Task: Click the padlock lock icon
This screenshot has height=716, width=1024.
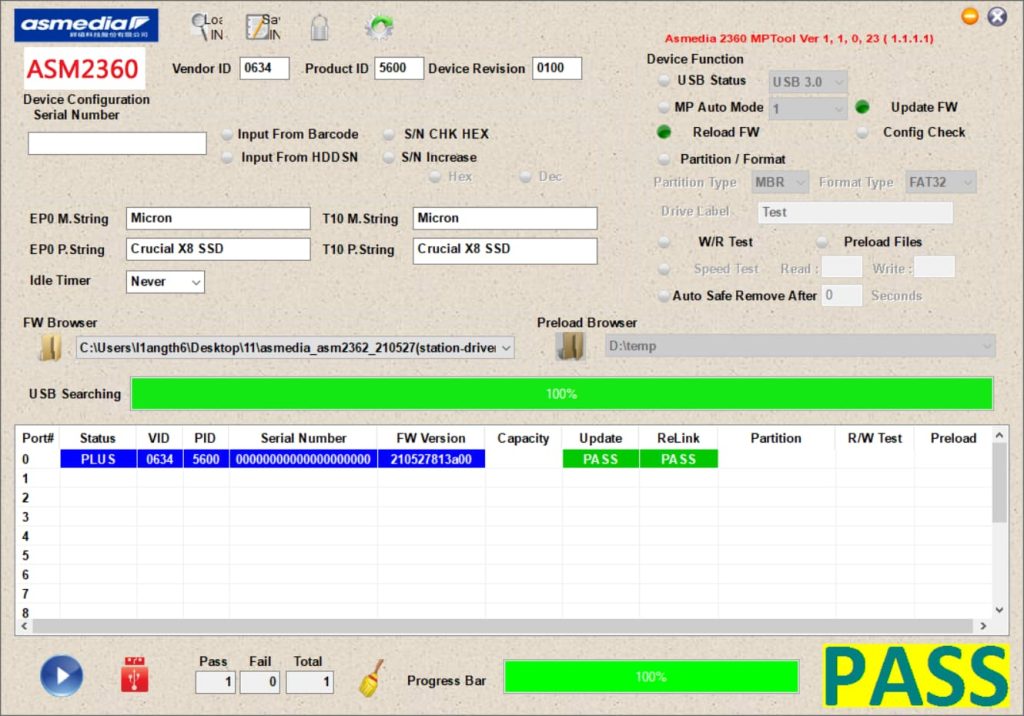Action: point(319,27)
